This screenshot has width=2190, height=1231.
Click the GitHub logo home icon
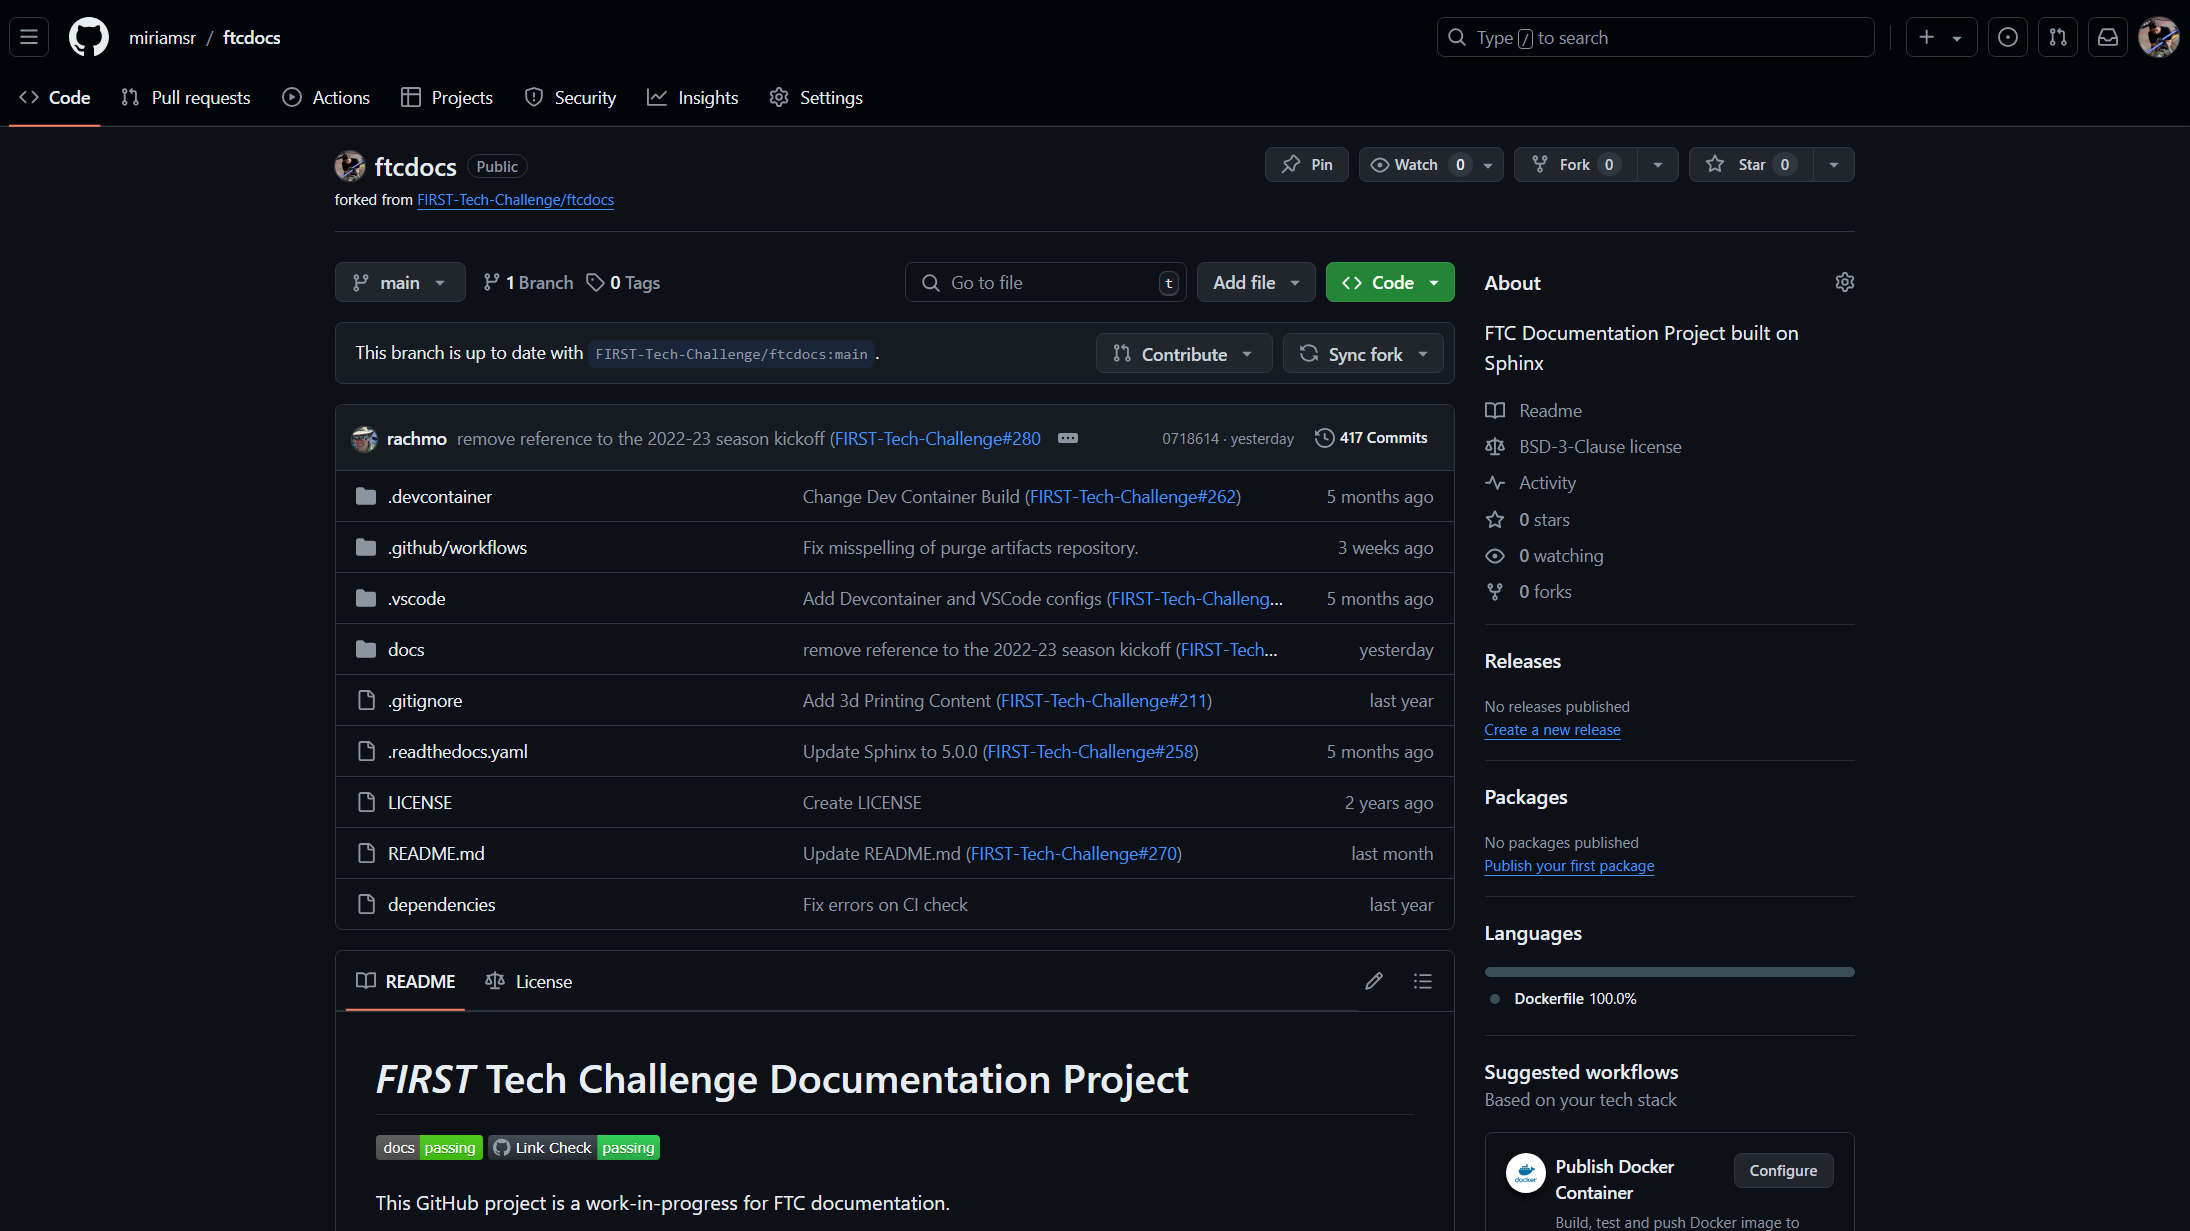point(88,37)
